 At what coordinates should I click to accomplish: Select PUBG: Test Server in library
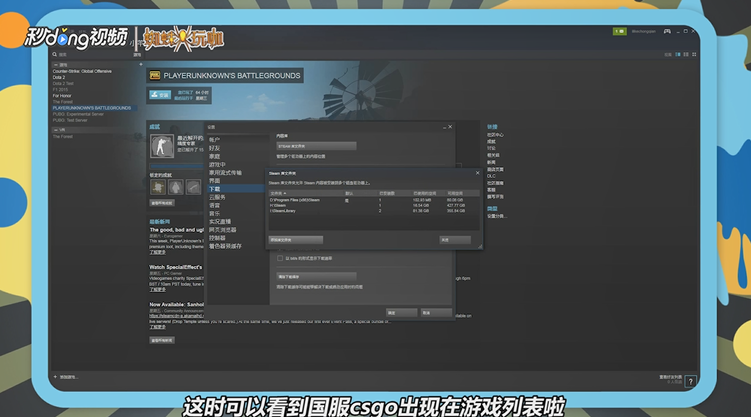[x=70, y=120]
